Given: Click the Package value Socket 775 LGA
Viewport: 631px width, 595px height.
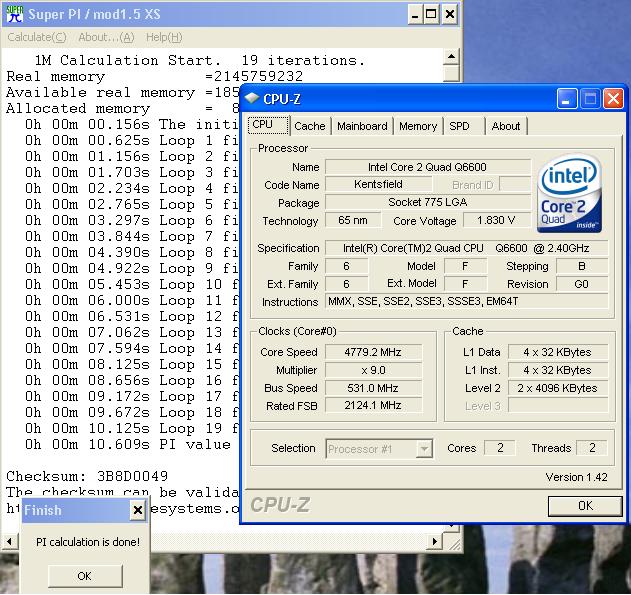Looking at the screenshot, I should click(428, 202).
